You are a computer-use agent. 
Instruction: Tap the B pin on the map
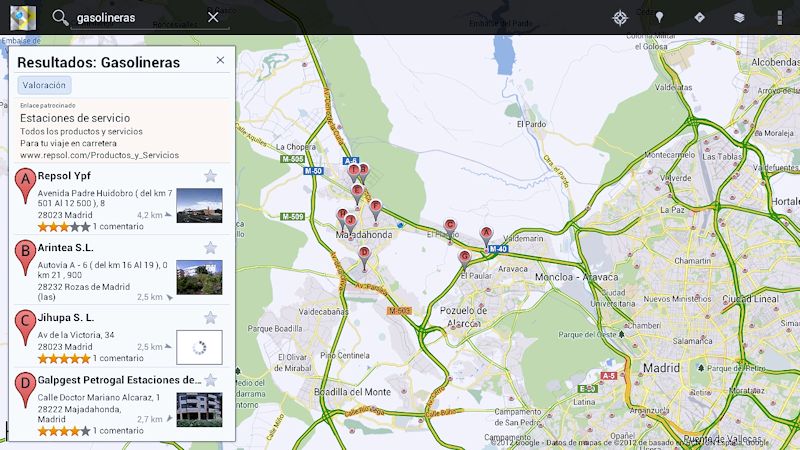[x=364, y=173]
